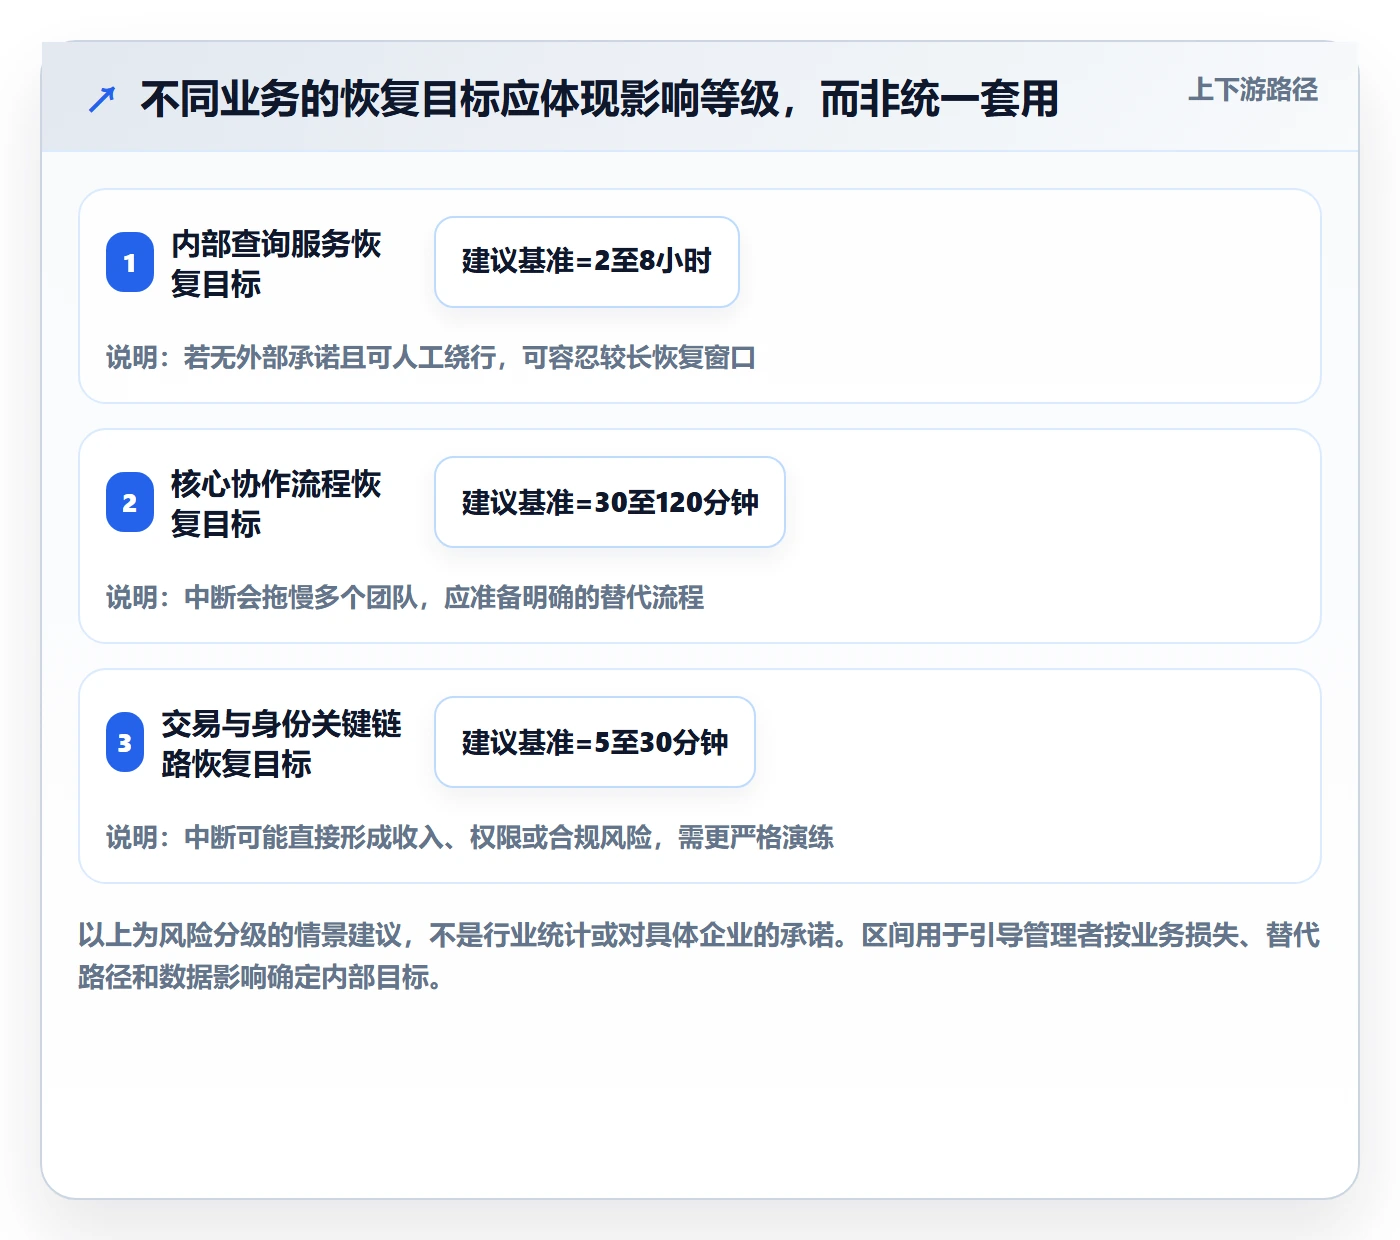The height and width of the screenshot is (1240, 1400).
Task: Click the 上下游路径 label in the header
Action: pyautogui.click(x=1253, y=90)
